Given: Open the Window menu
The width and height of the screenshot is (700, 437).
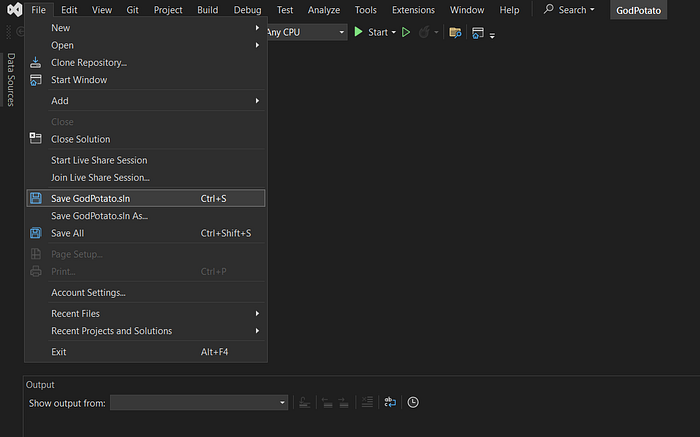Looking at the screenshot, I should click(x=467, y=9).
